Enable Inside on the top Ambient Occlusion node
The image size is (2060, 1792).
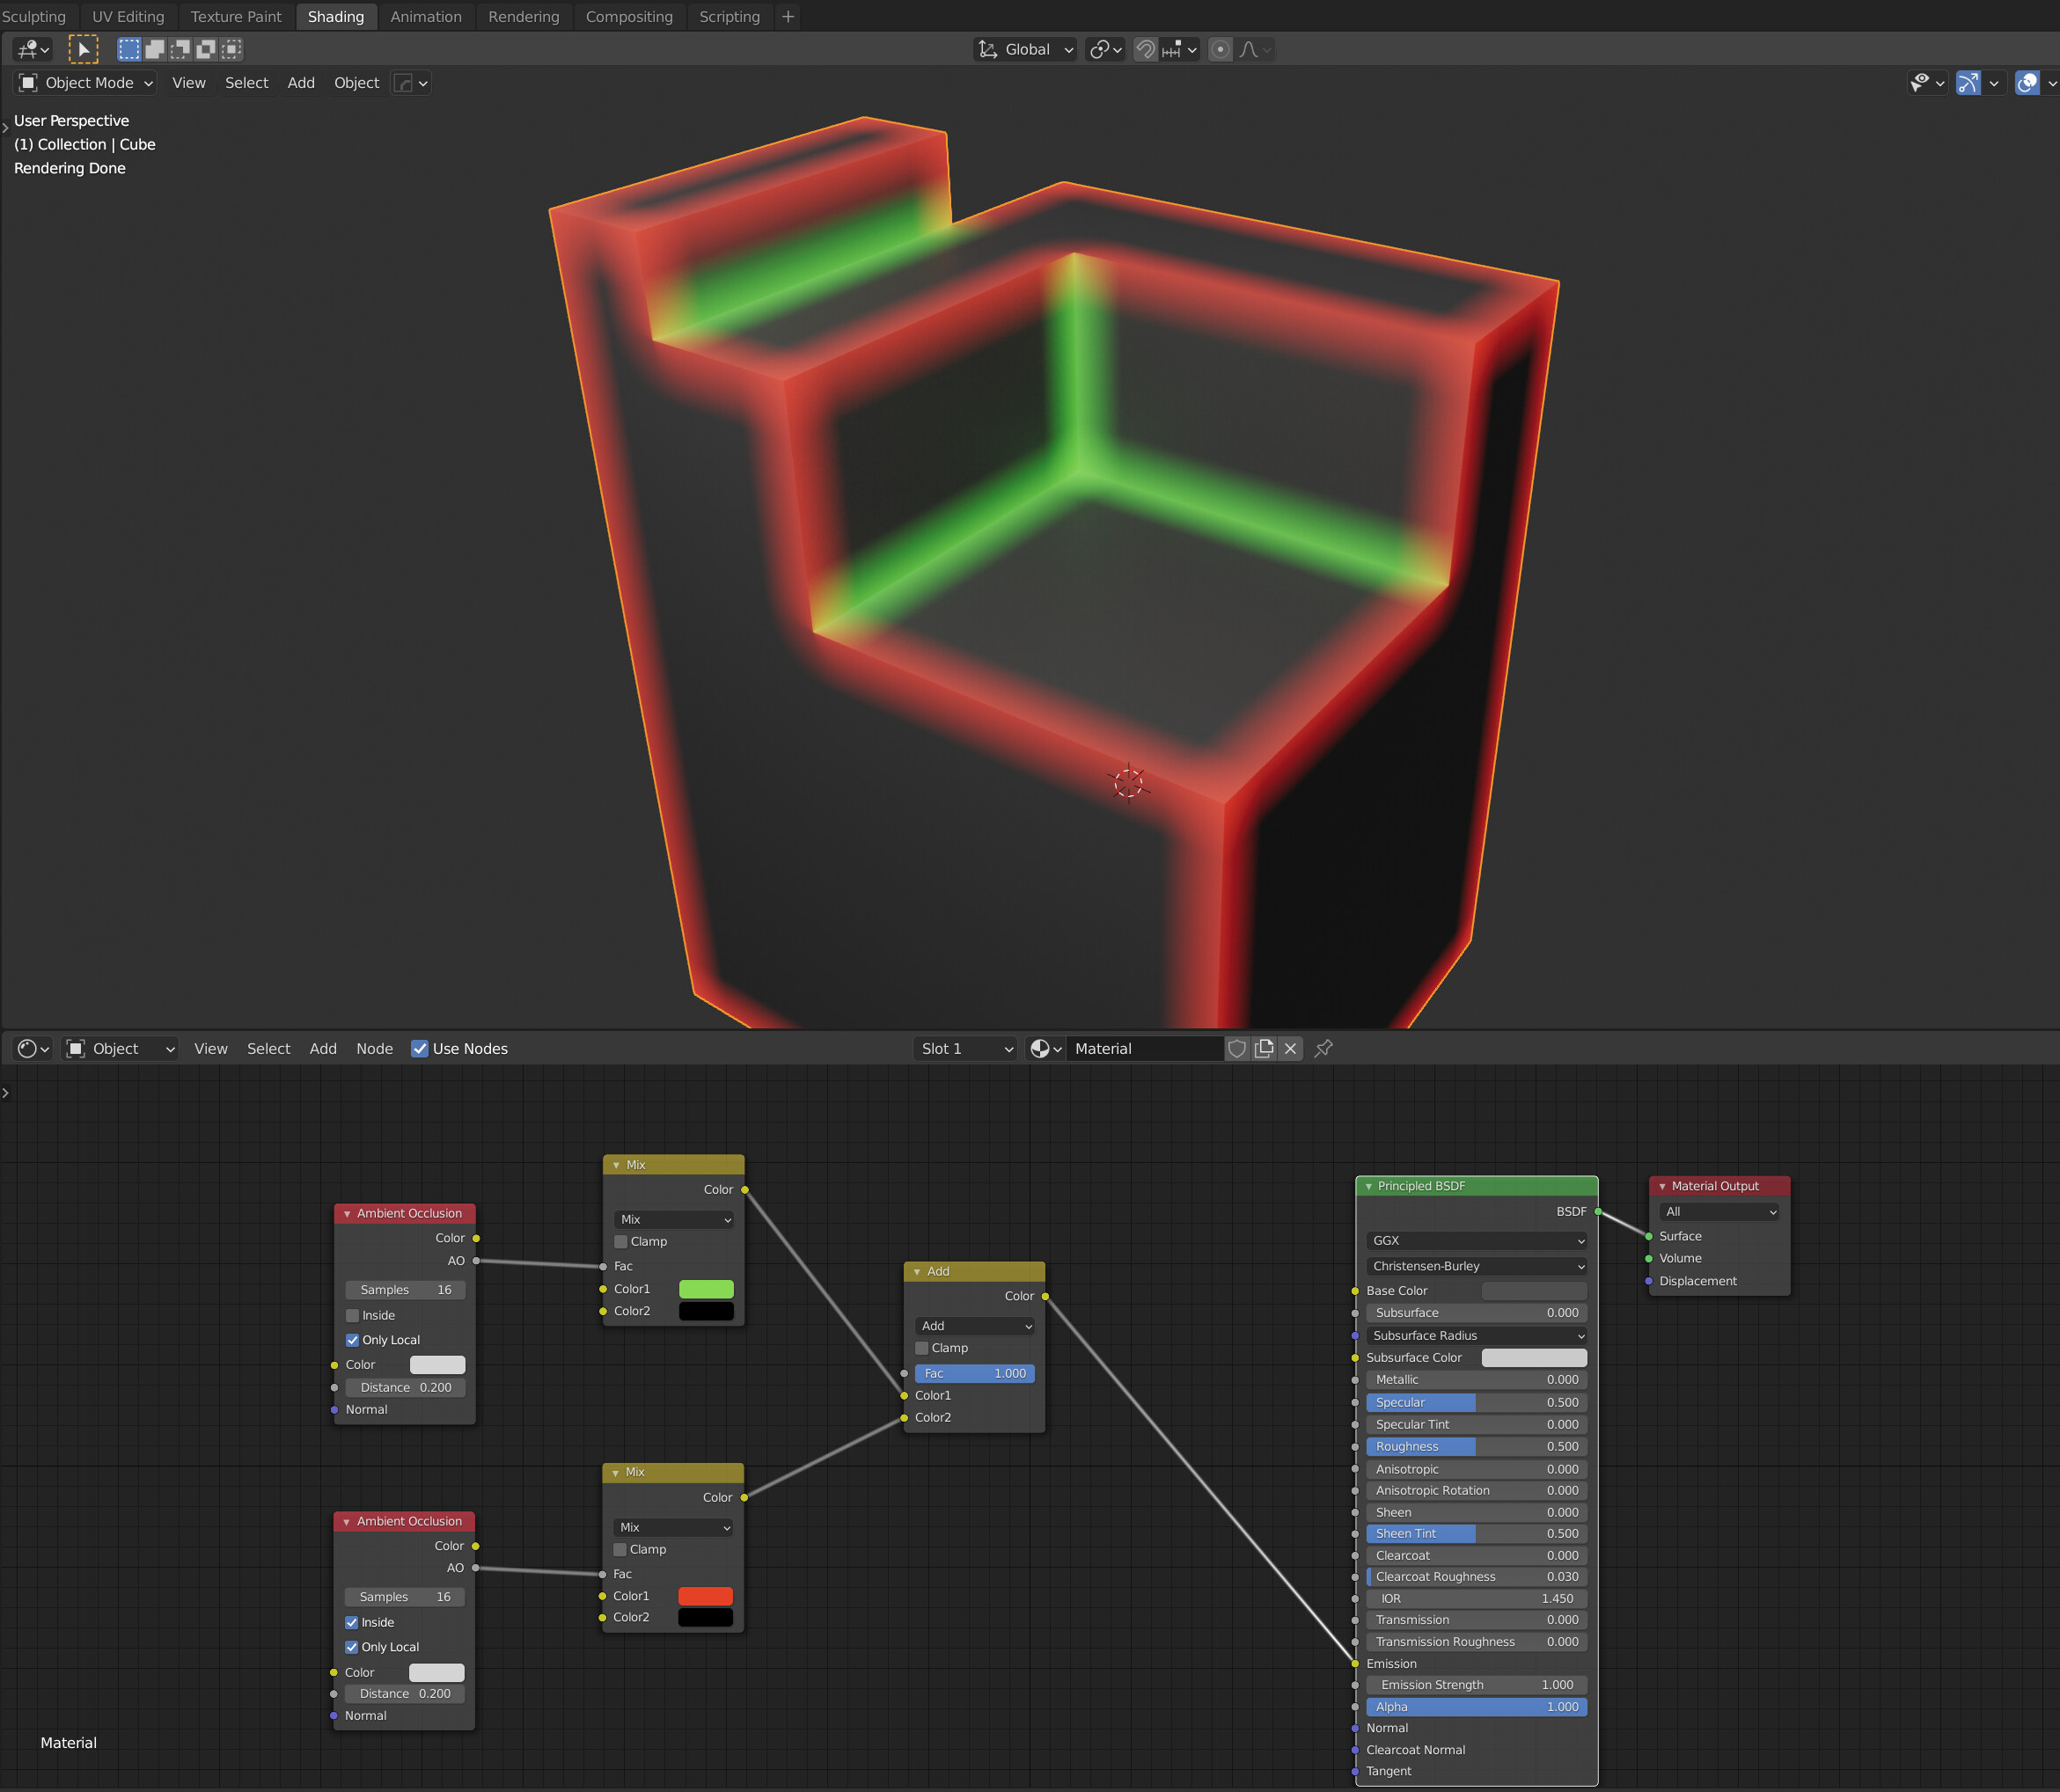pyautogui.click(x=352, y=1315)
